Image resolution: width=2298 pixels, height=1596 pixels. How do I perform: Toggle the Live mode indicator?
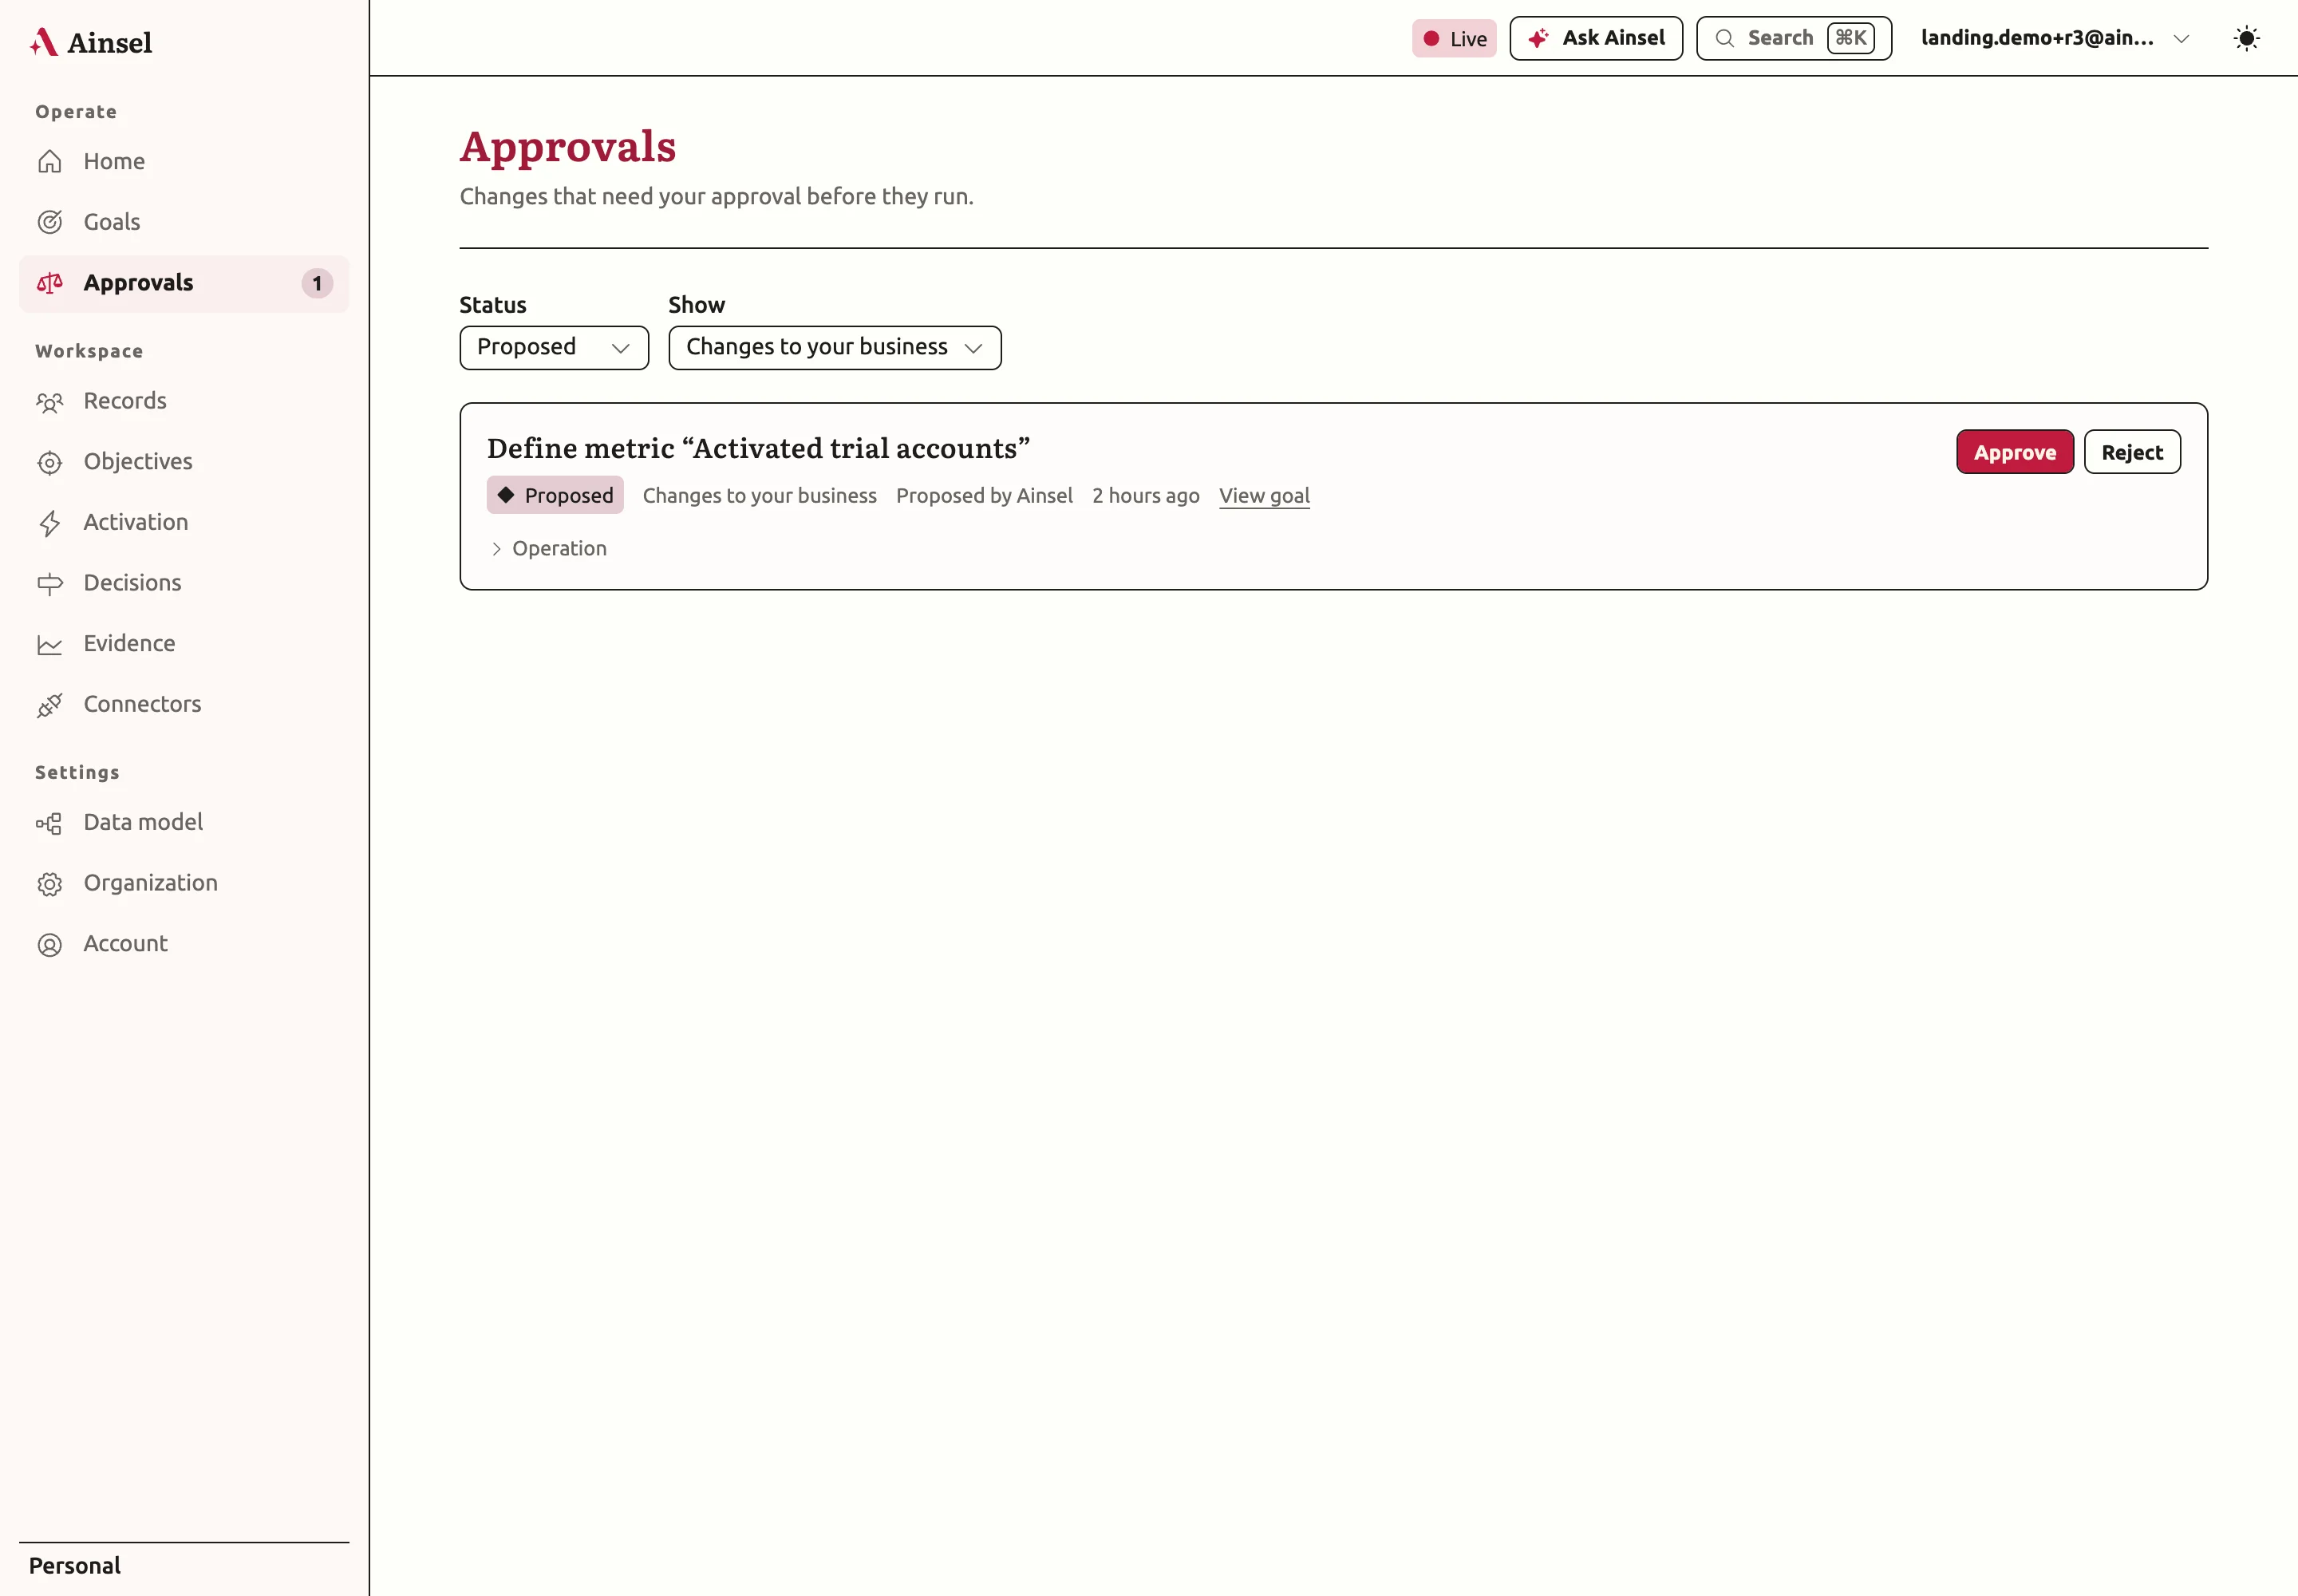[1454, 38]
